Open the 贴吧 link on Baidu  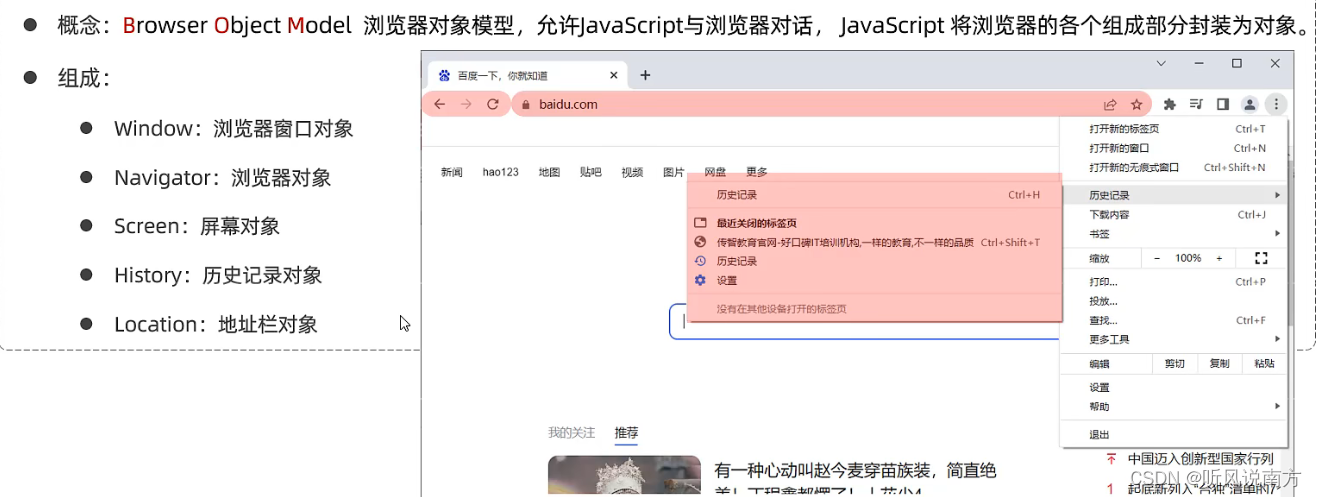[591, 172]
